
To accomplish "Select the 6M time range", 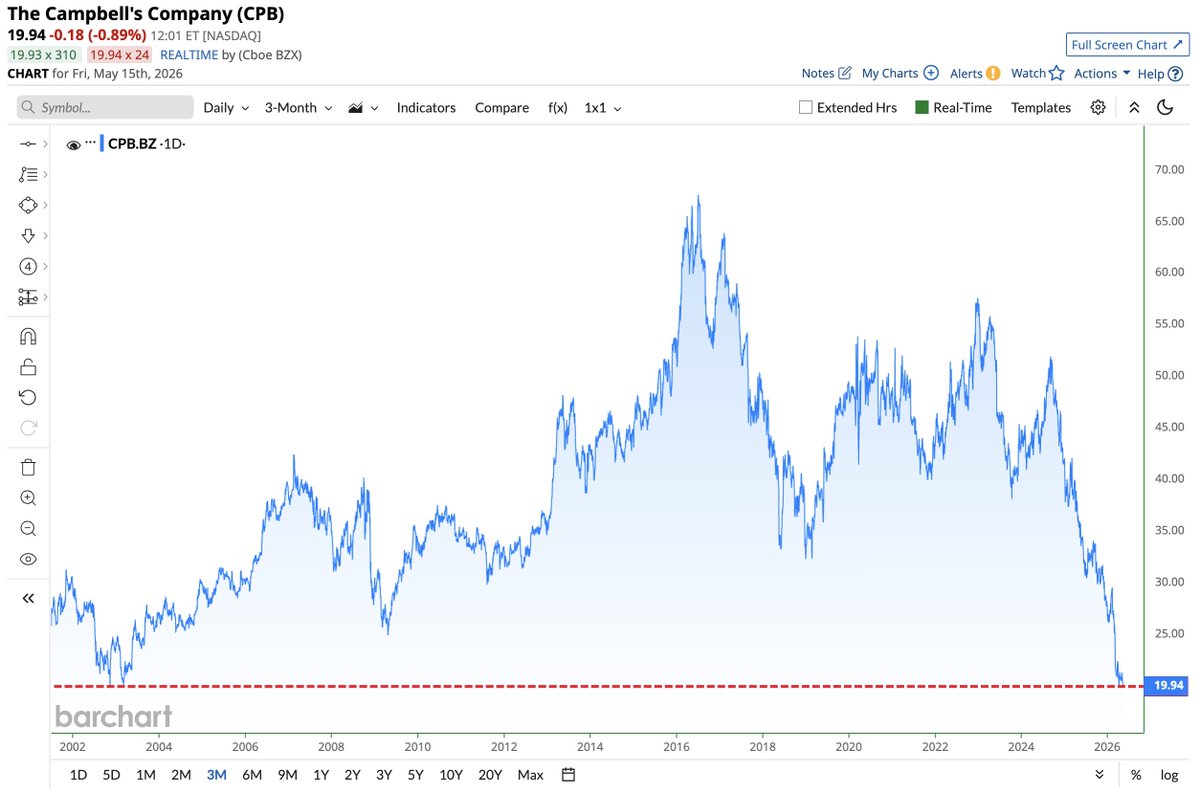I will point(252,774).
